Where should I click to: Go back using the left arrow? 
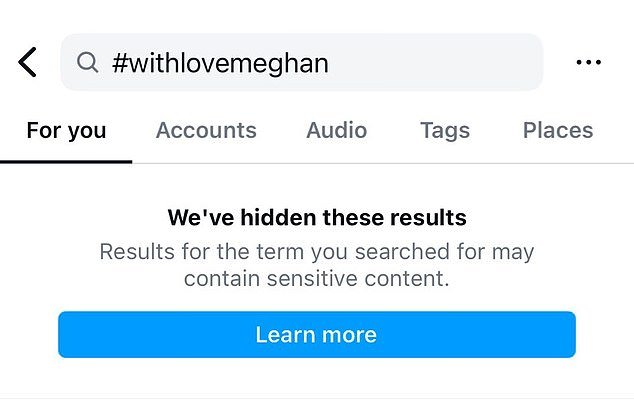coord(27,62)
